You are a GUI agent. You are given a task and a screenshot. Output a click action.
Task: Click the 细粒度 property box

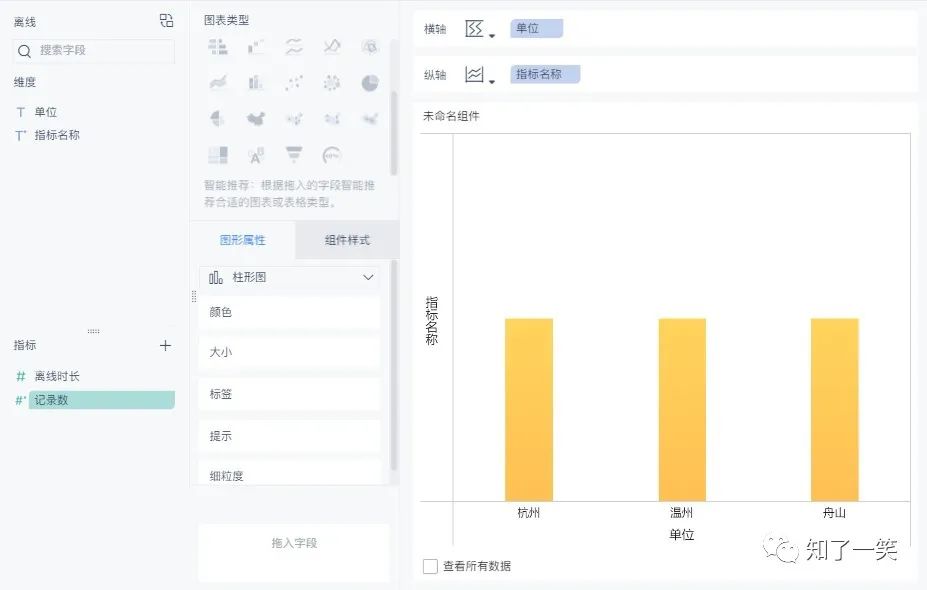point(289,474)
